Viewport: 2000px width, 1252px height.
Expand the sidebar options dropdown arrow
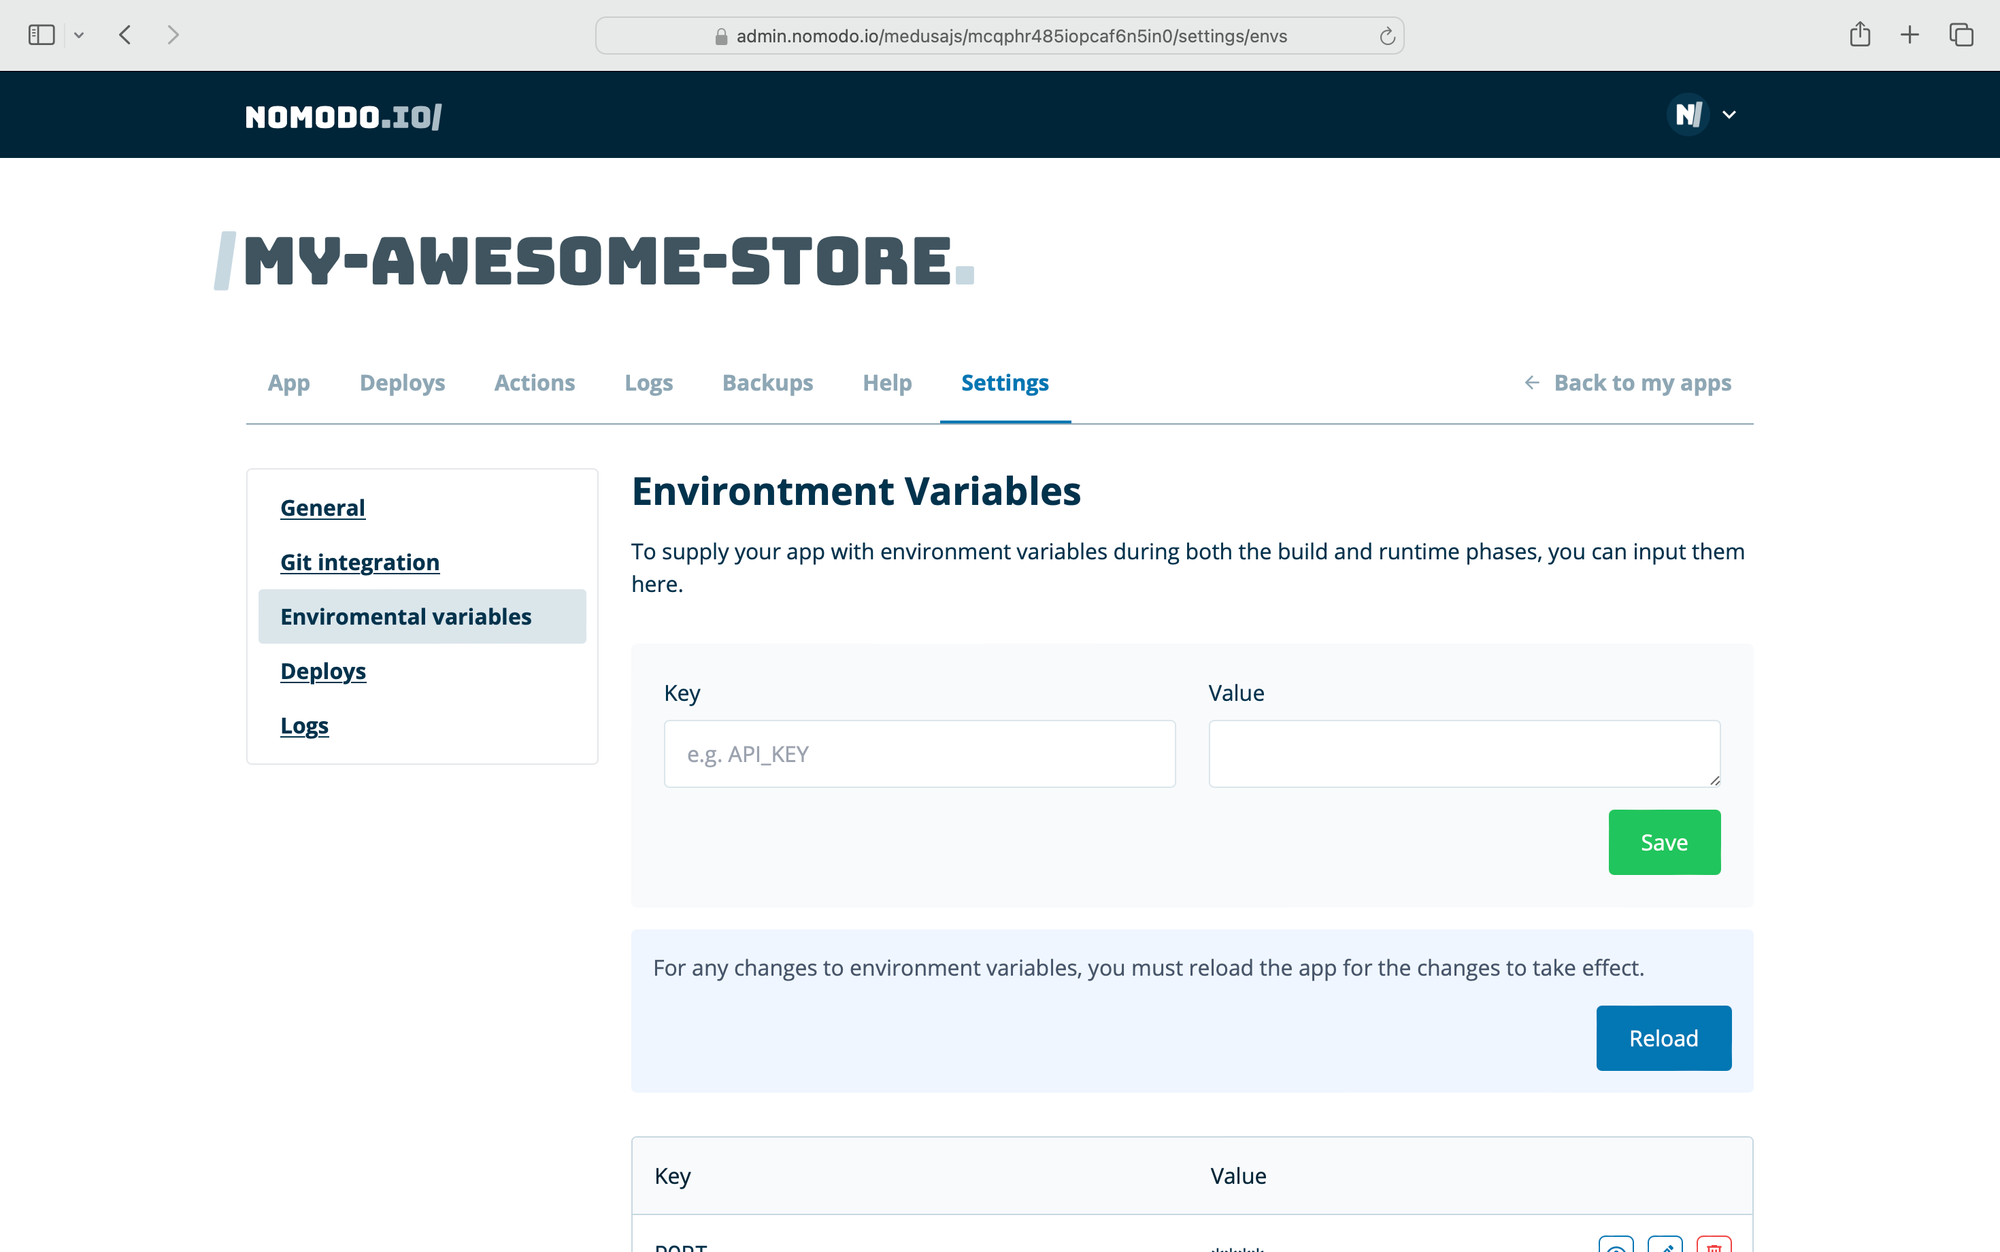[x=79, y=35]
